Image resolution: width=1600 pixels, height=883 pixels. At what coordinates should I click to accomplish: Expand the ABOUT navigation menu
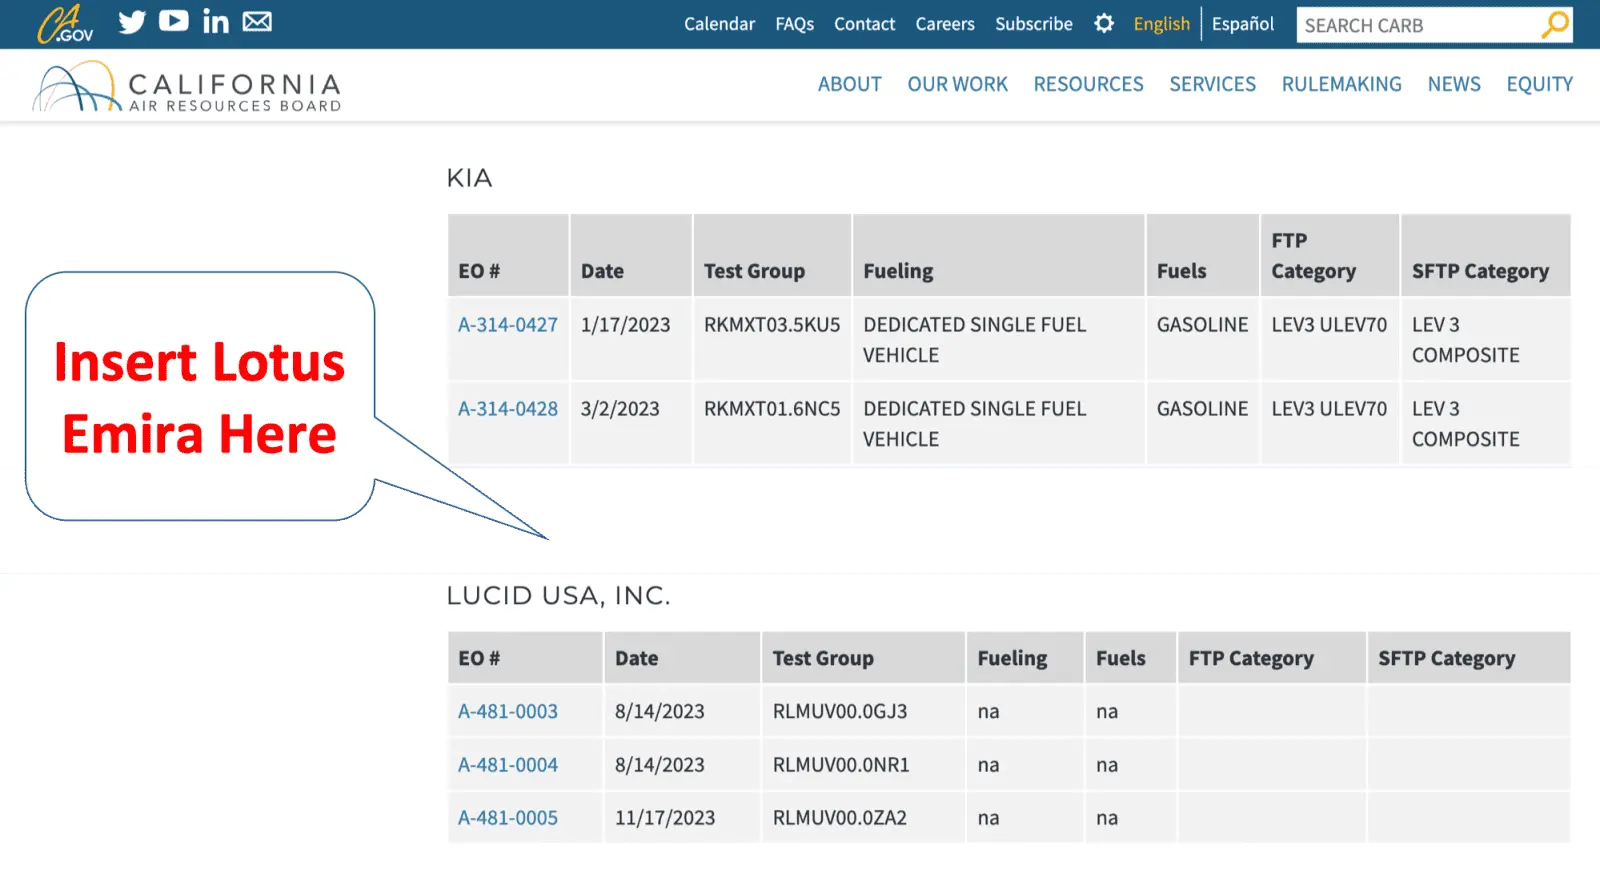pyautogui.click(x=849, y=85)
